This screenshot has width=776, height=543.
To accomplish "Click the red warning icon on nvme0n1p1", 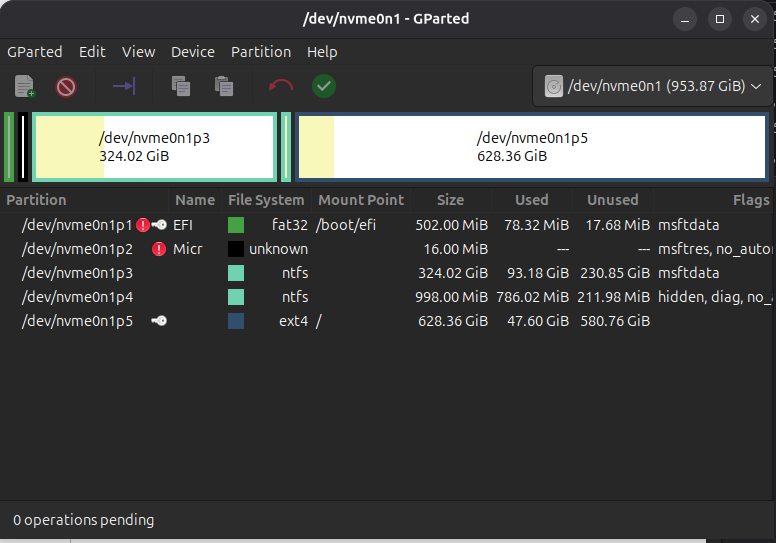I will [x=143, y=225].
